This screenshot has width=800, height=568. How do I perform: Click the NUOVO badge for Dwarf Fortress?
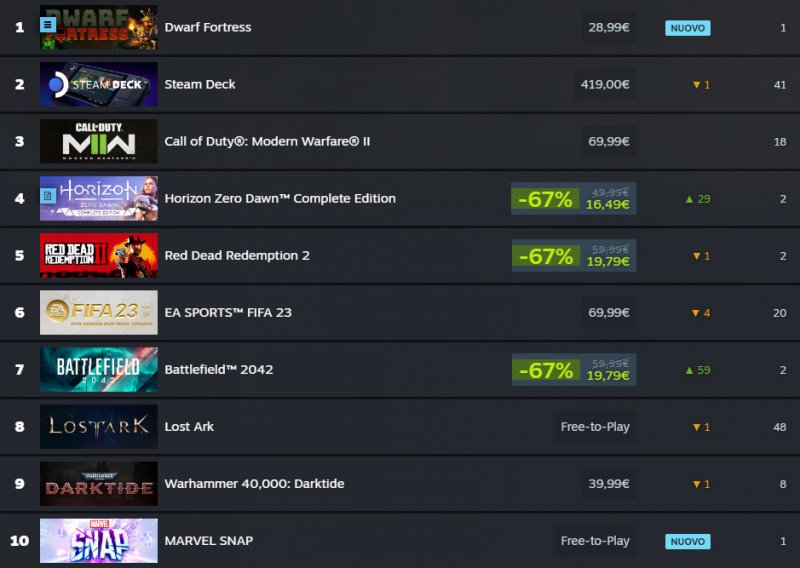(x=687, y=28)
